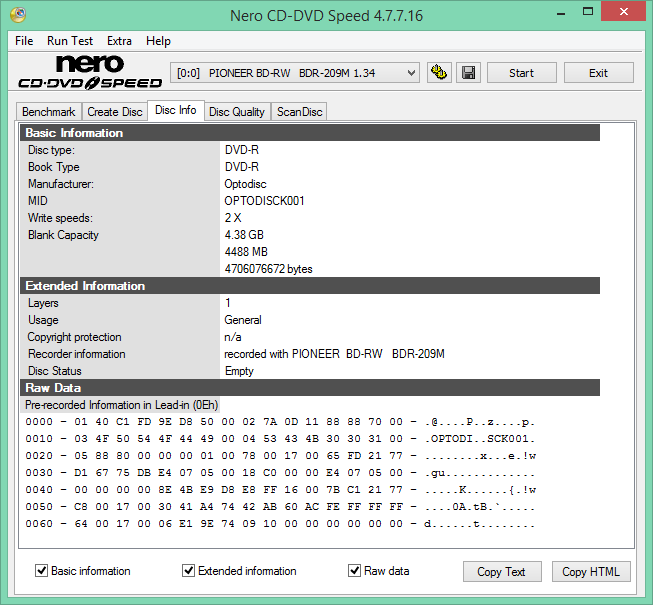The height and width of the screenshot is (605, 653).
Task: Click the Basic Information section header
Action: [310, 133]
